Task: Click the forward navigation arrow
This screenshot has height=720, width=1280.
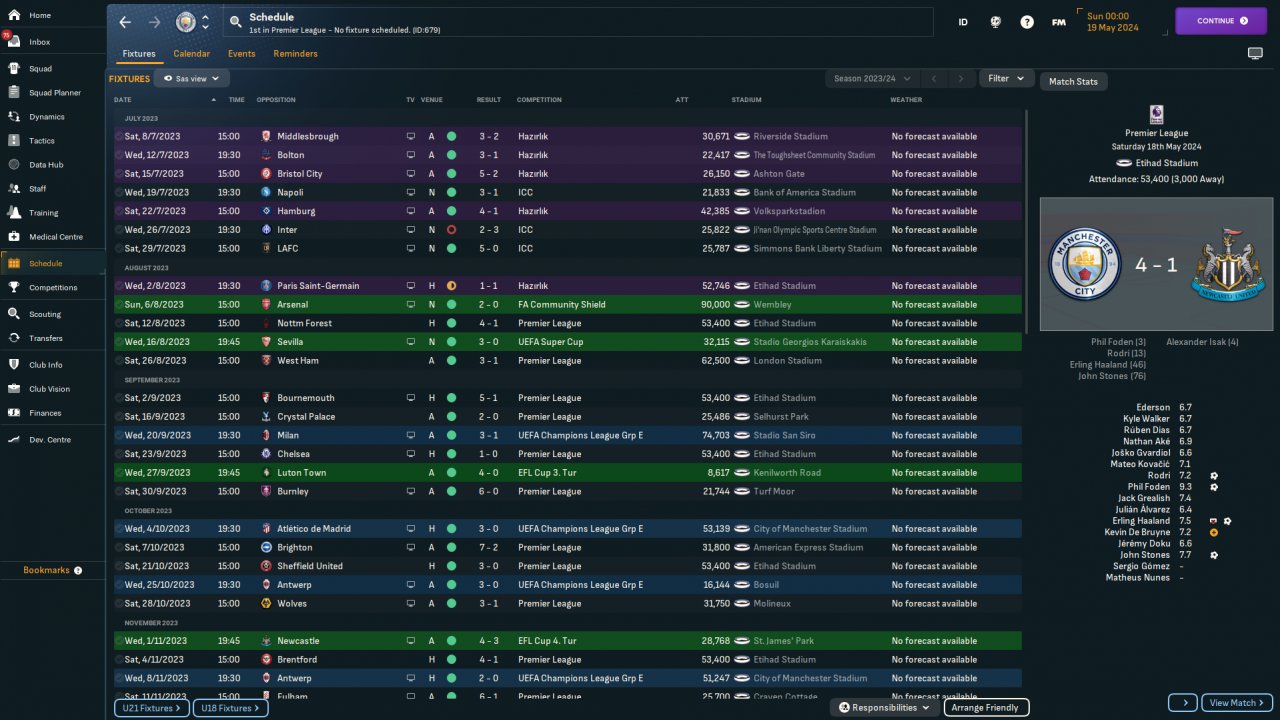Action: coord(154,22)
